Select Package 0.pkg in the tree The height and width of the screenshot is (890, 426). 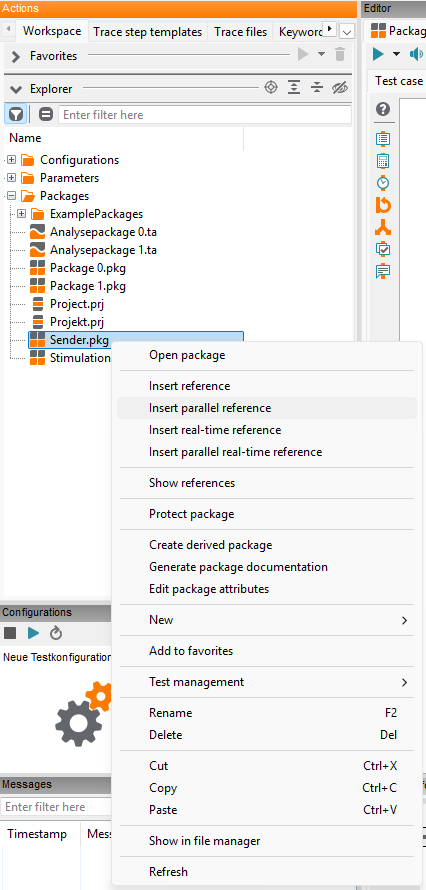tap(87, 268)
